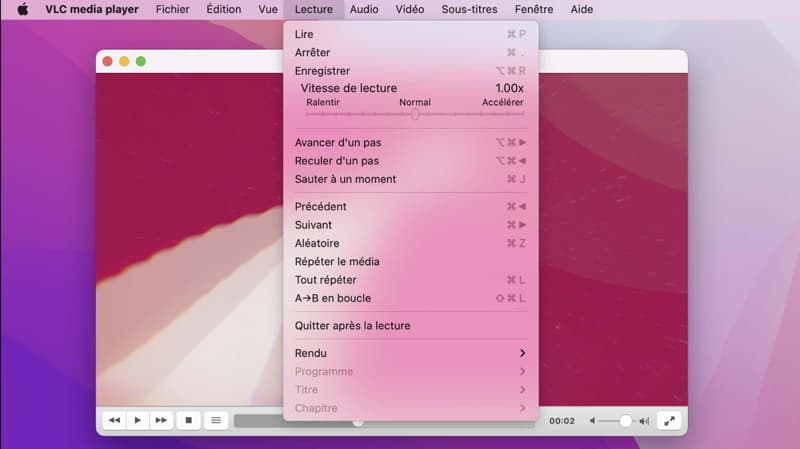Click the playback speed slider handle
The height and width of the screenshot is (449, 800).
pos(415,114)
